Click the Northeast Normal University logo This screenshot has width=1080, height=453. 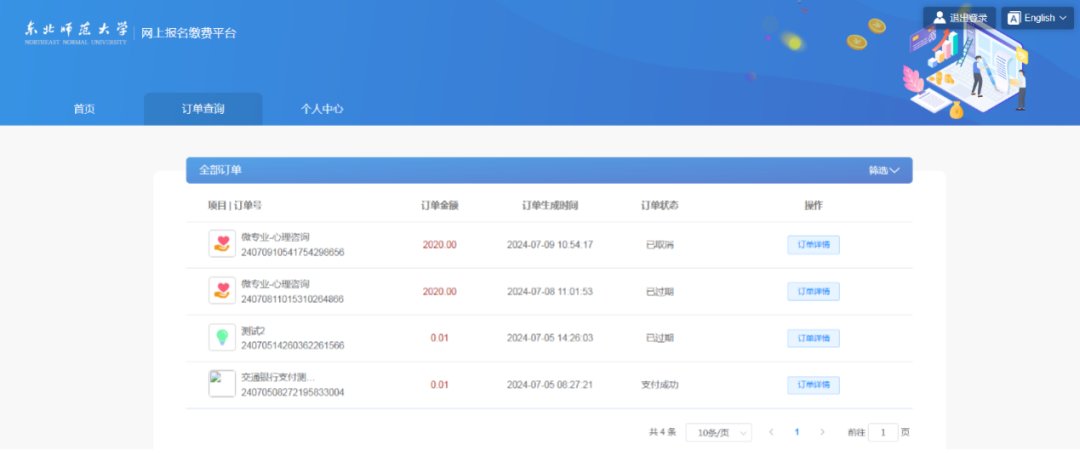pos(77,33)
